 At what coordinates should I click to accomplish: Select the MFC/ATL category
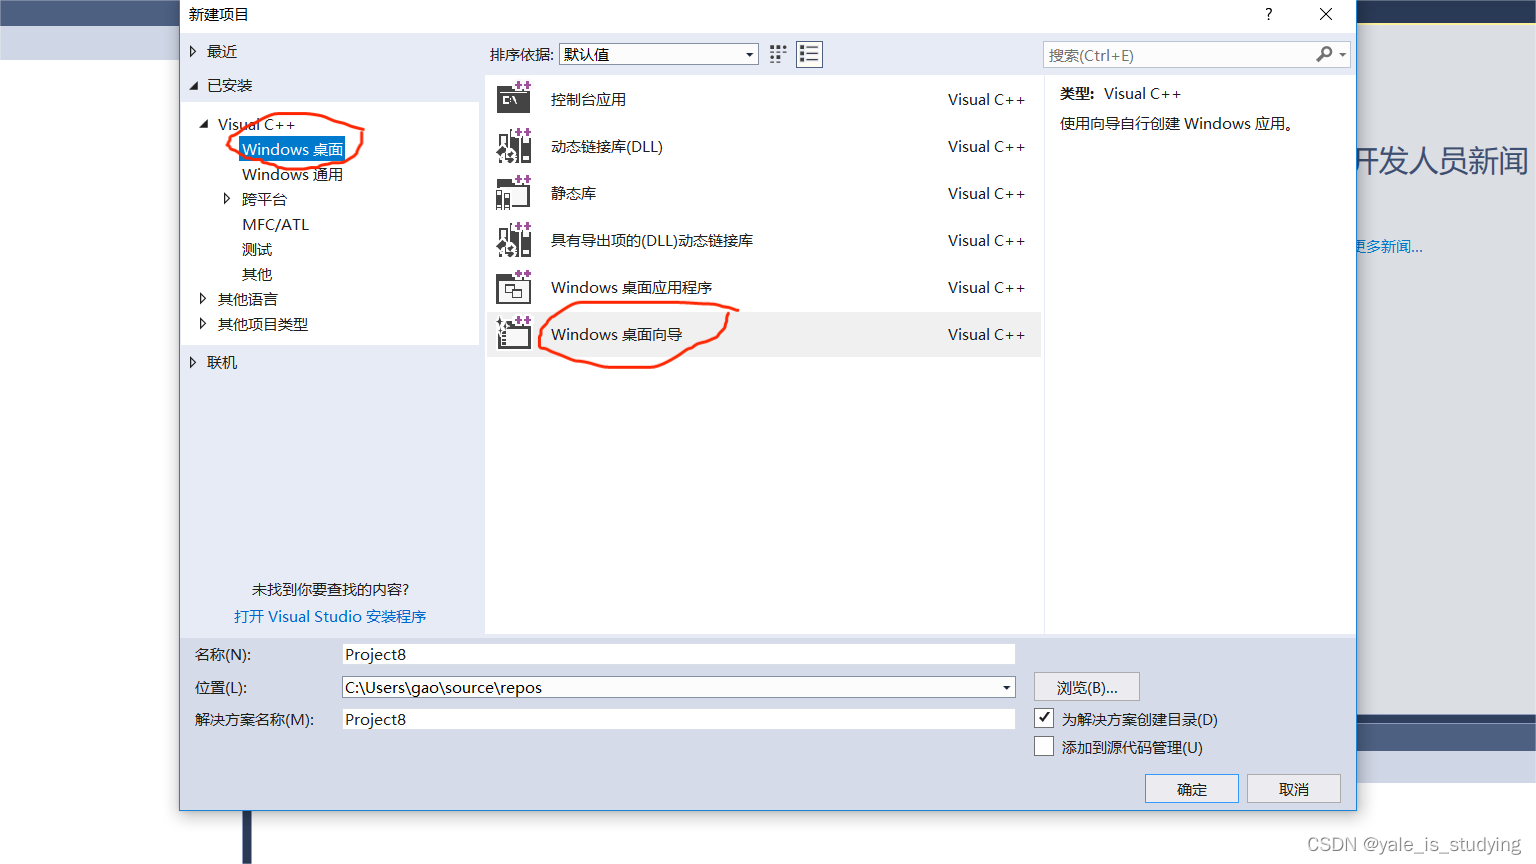pyautogui.click(x=275, y=224)
